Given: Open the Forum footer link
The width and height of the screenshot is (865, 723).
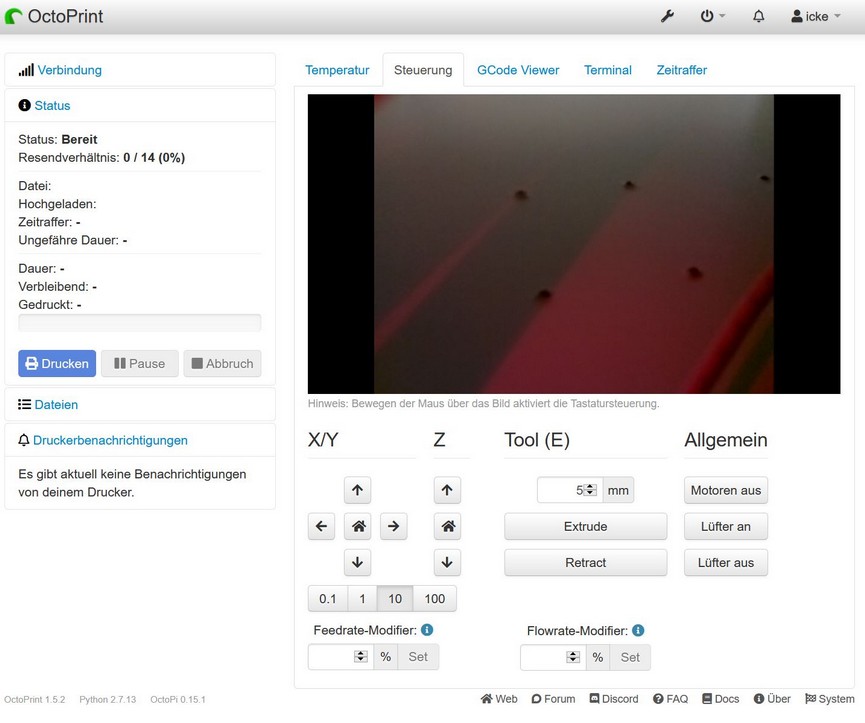Looking at the screenshot, I should (x=553, y=699).
